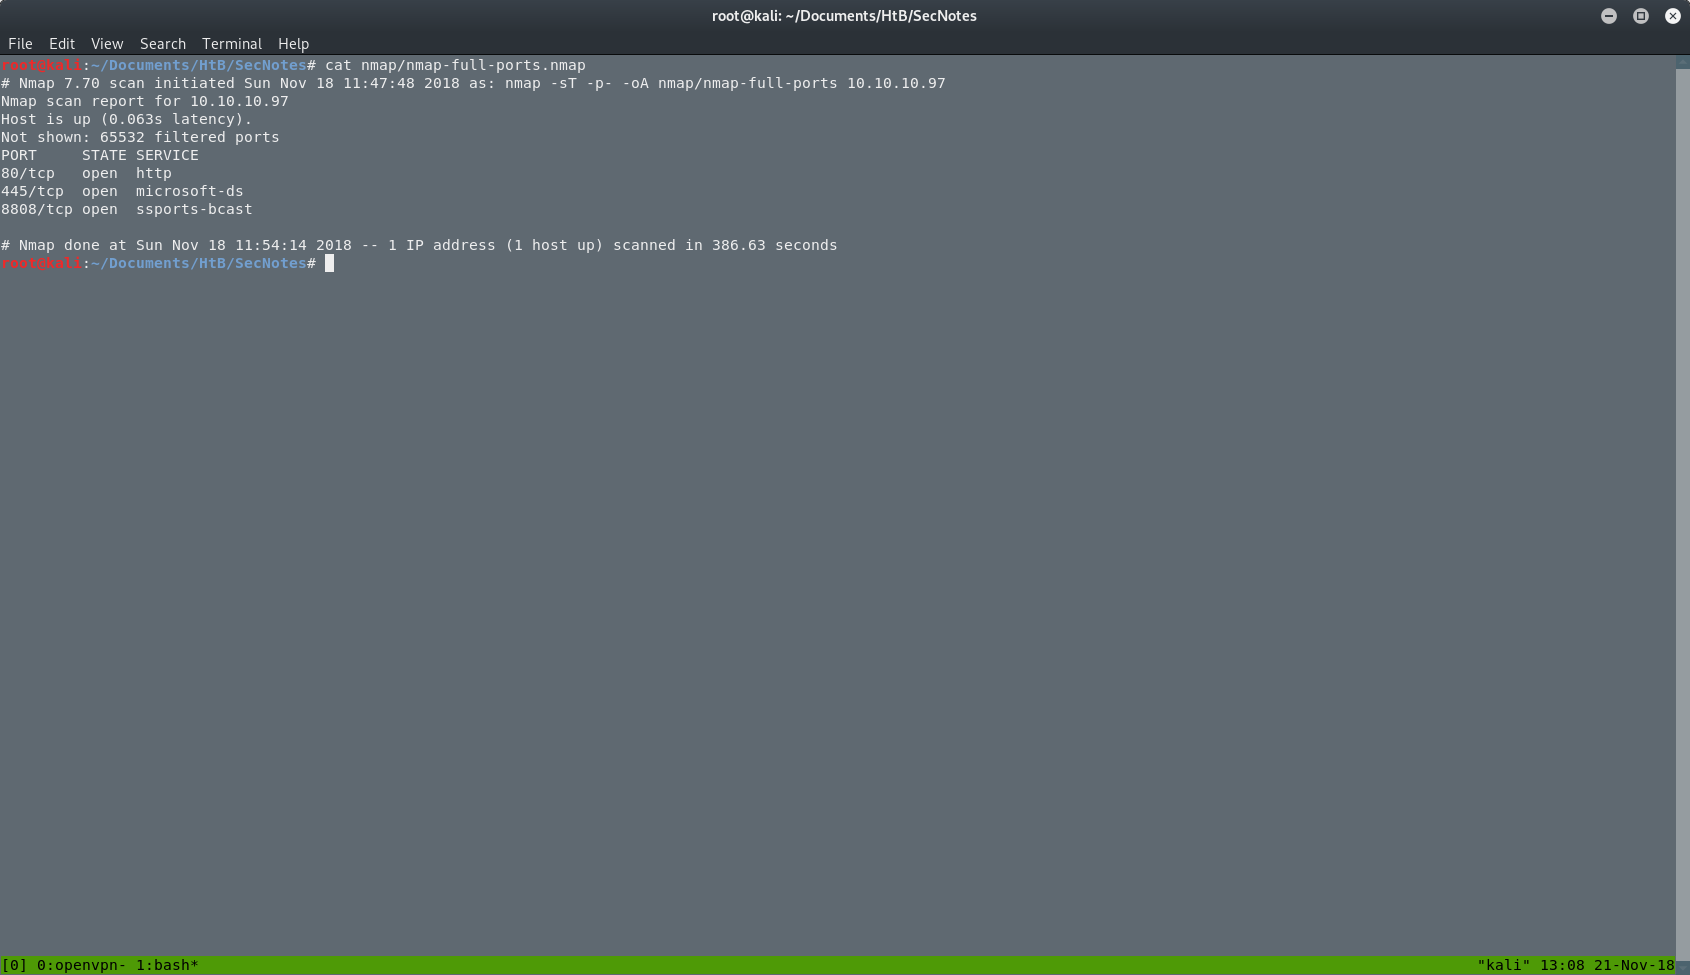Close the terminal window
The image size is (1690, 975).
1673,16
